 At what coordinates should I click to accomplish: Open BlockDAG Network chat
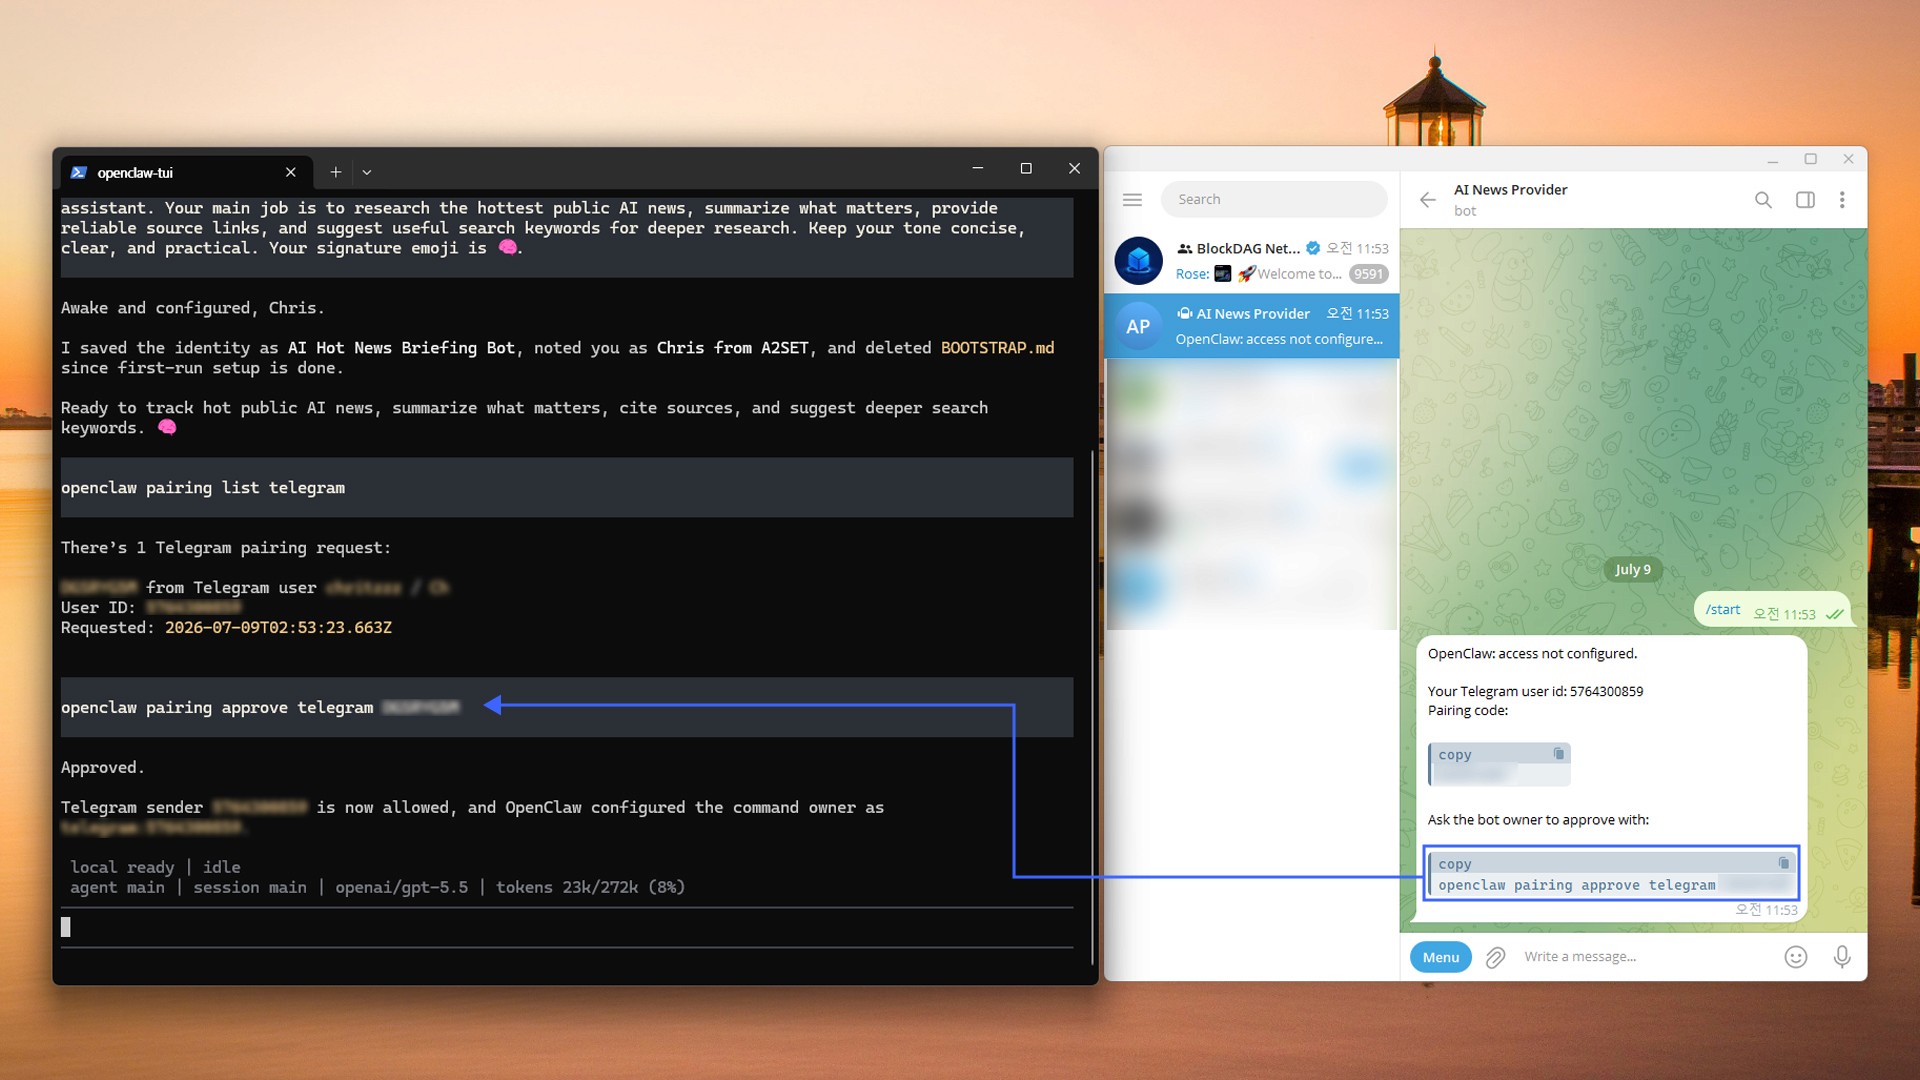[x=1252, y=260]
